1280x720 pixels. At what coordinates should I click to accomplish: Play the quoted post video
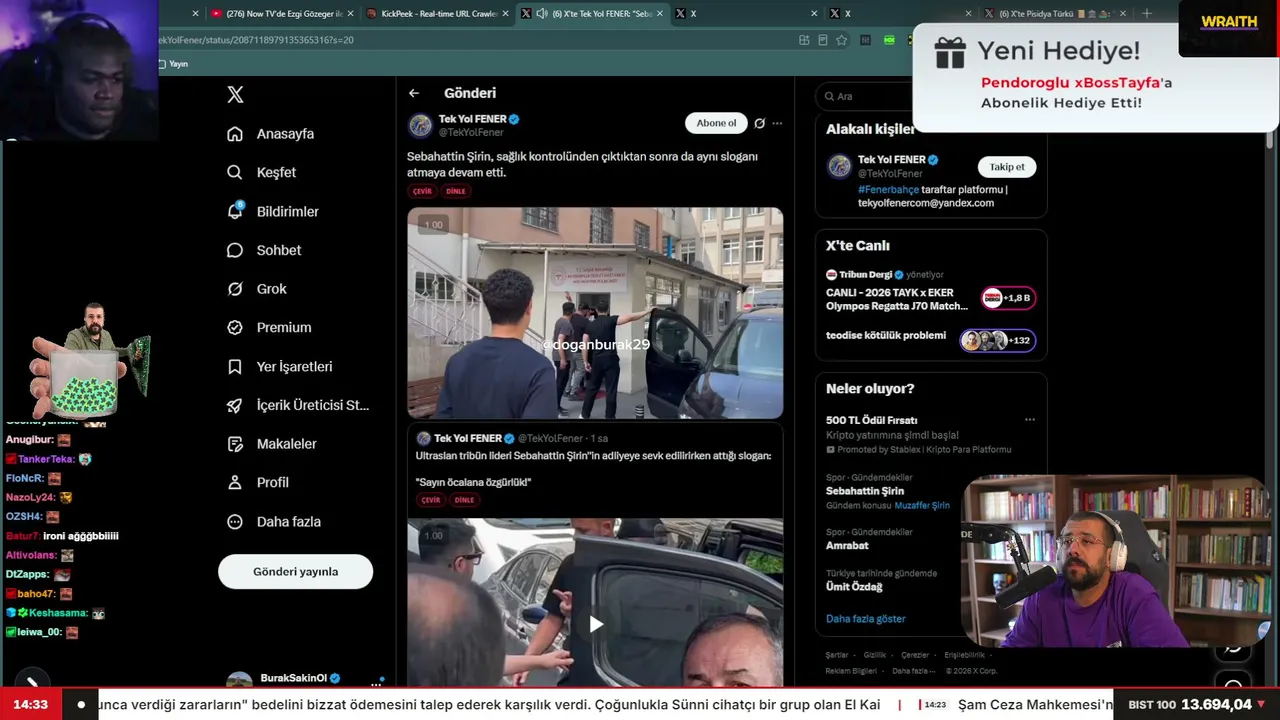(596, 624)
